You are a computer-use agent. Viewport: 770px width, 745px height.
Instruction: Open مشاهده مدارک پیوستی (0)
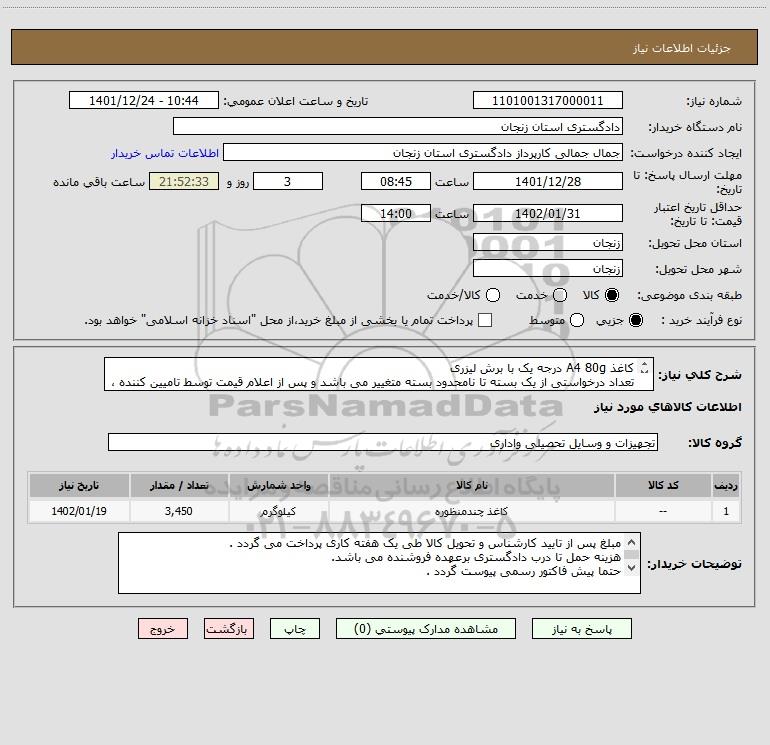click(426, 629)
